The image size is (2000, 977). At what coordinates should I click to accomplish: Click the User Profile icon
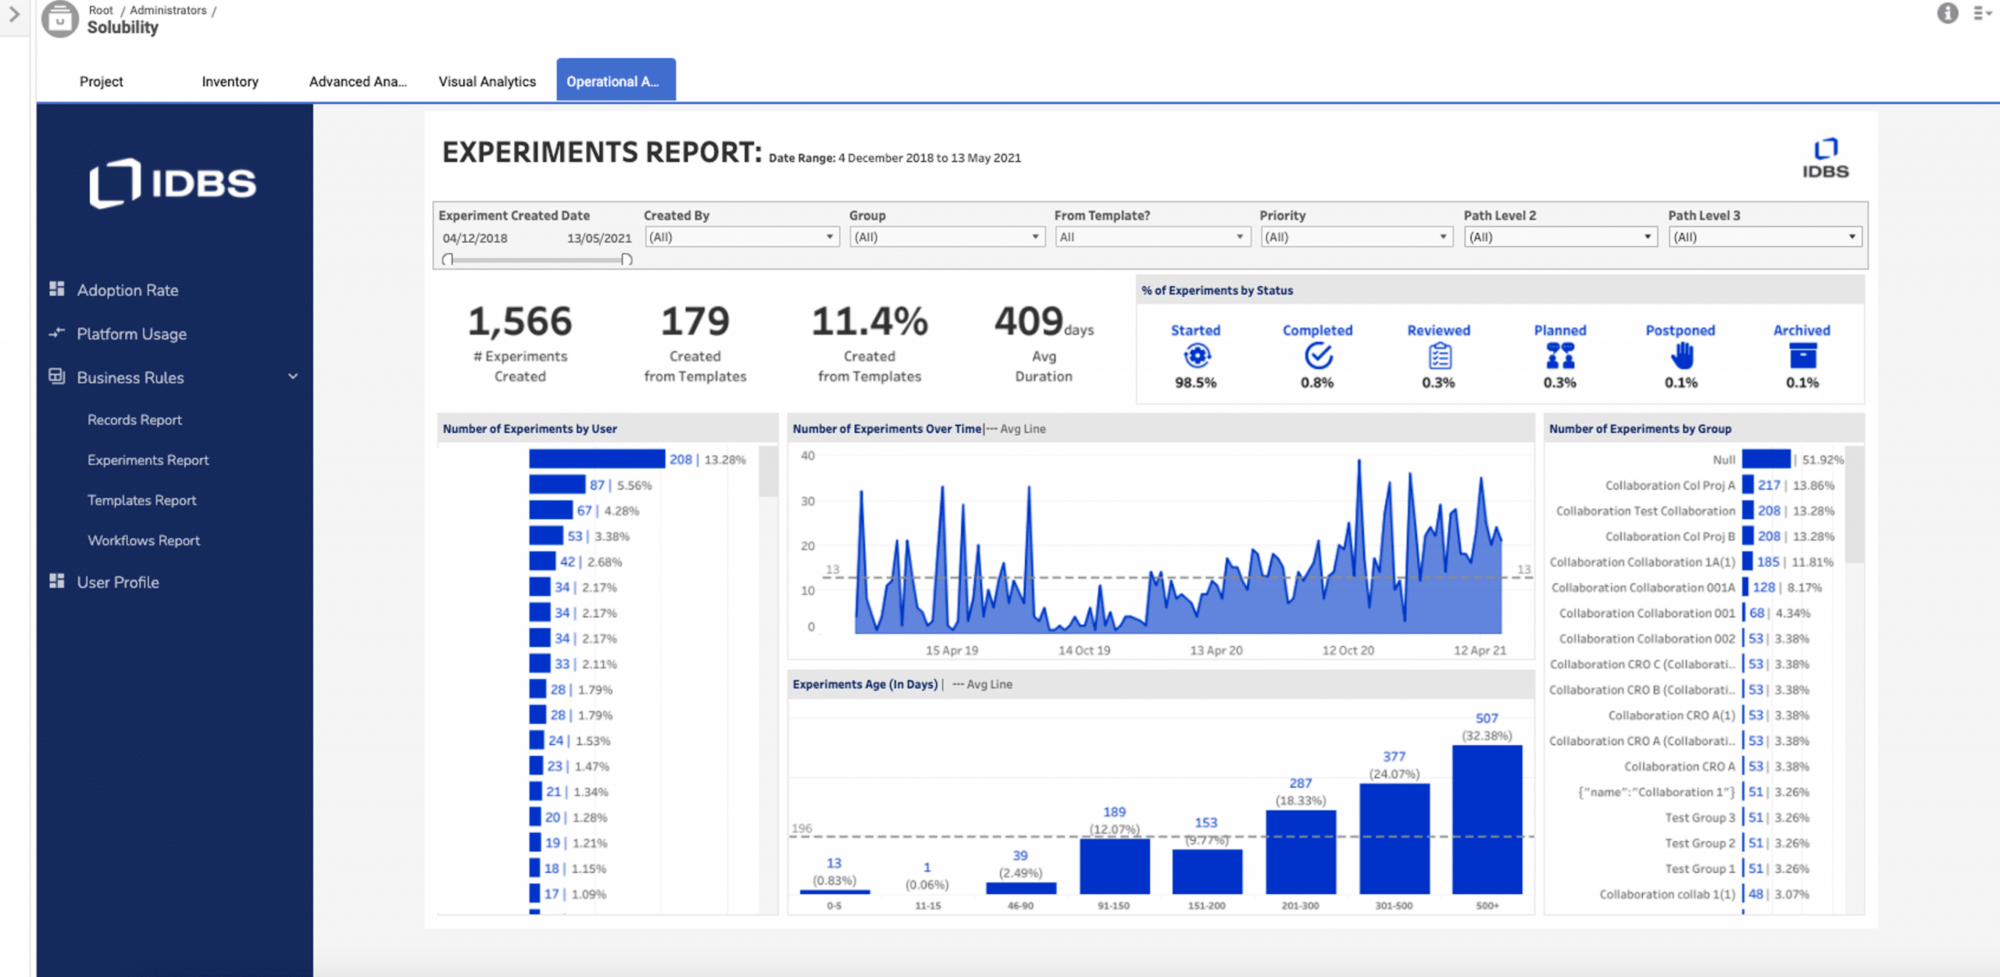(x=57, y=582)
